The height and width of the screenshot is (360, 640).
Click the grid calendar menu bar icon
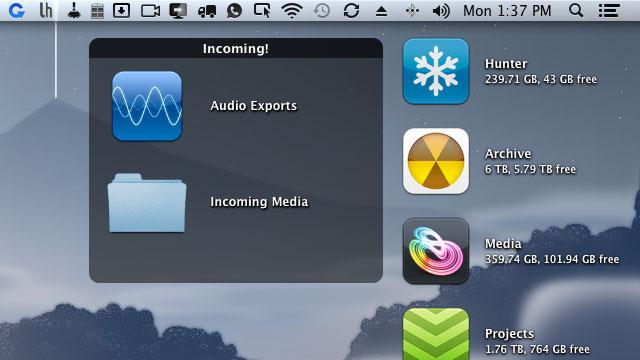tap(97, 11)
